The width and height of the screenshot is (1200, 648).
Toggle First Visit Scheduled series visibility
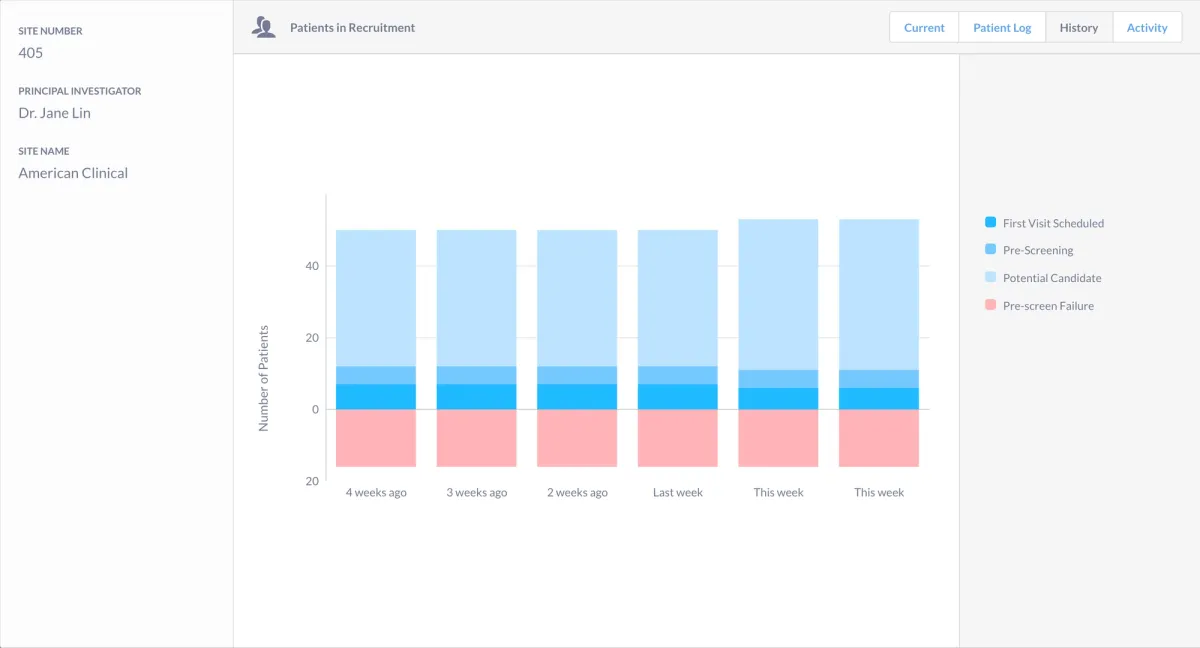[x=1043, y=222]
